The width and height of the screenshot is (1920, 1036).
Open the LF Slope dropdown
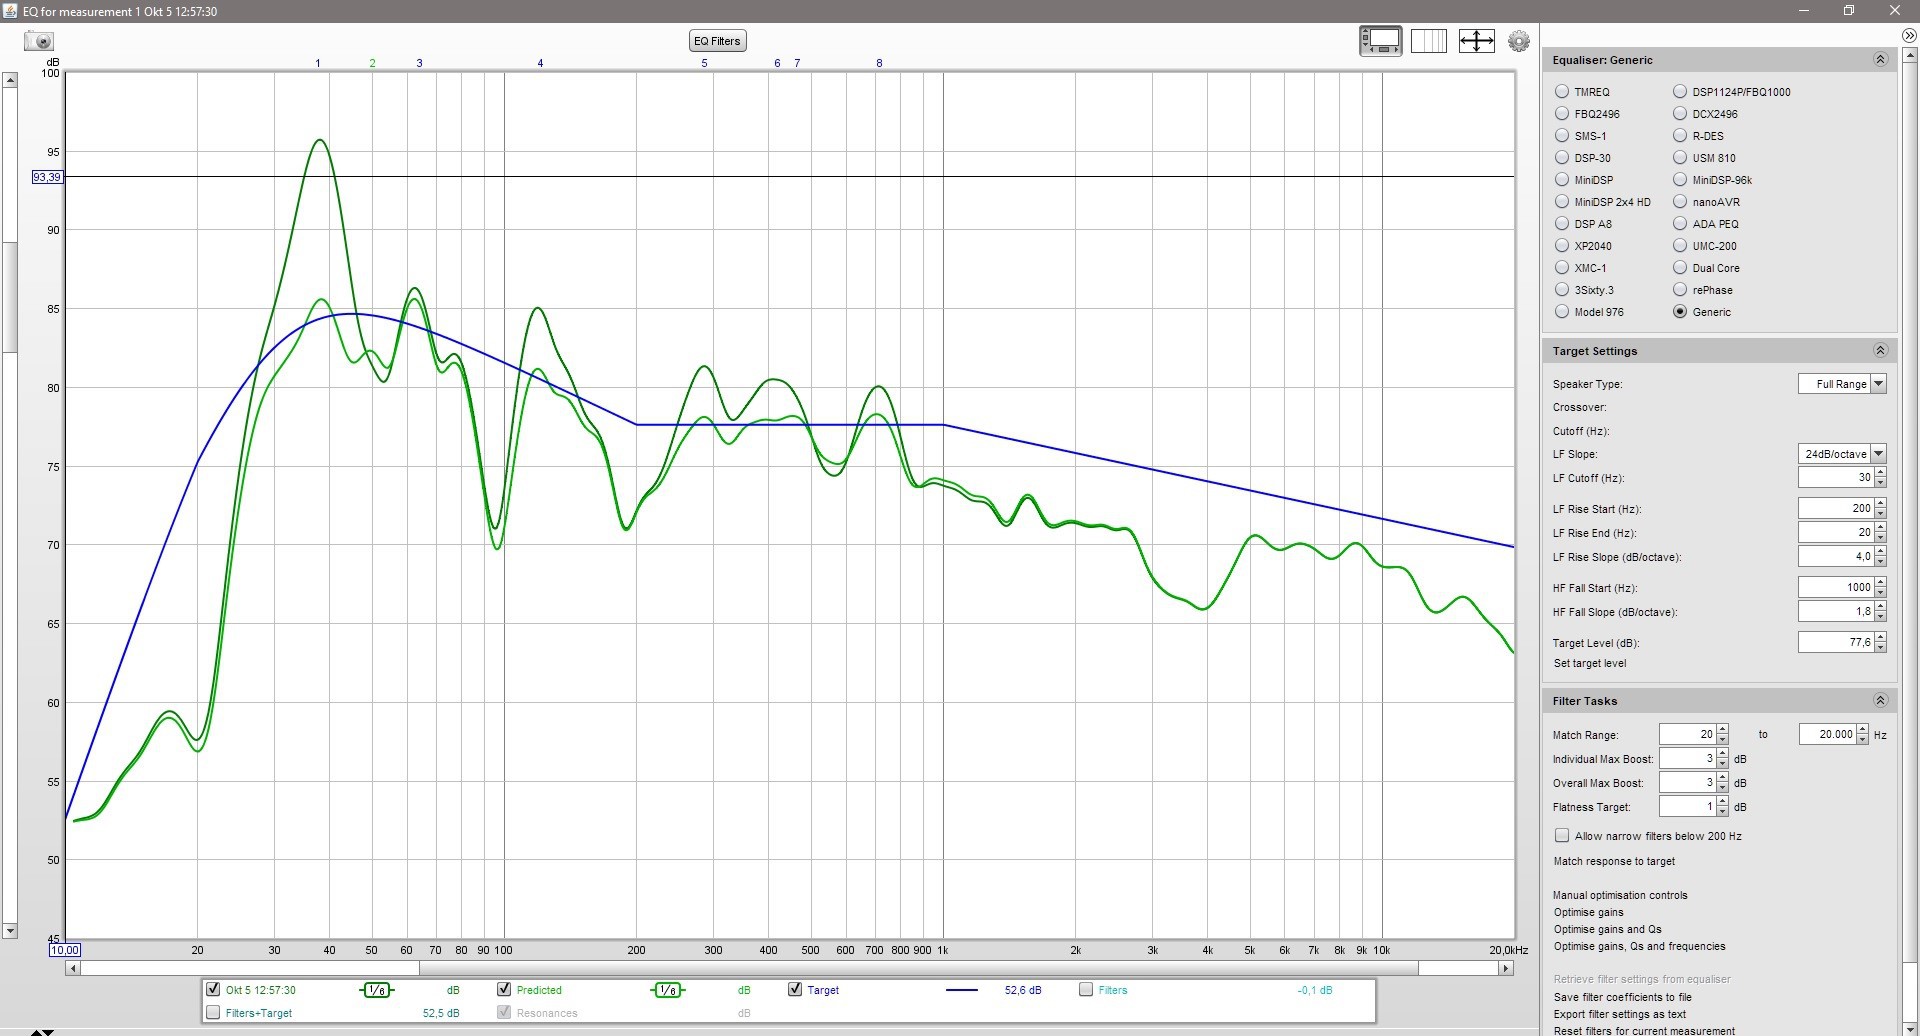[x=1841, y=454]
